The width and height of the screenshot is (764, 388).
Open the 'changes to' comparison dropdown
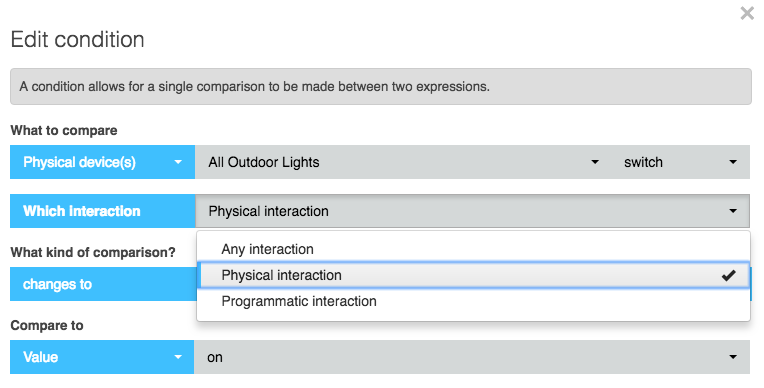pos(102,284)
